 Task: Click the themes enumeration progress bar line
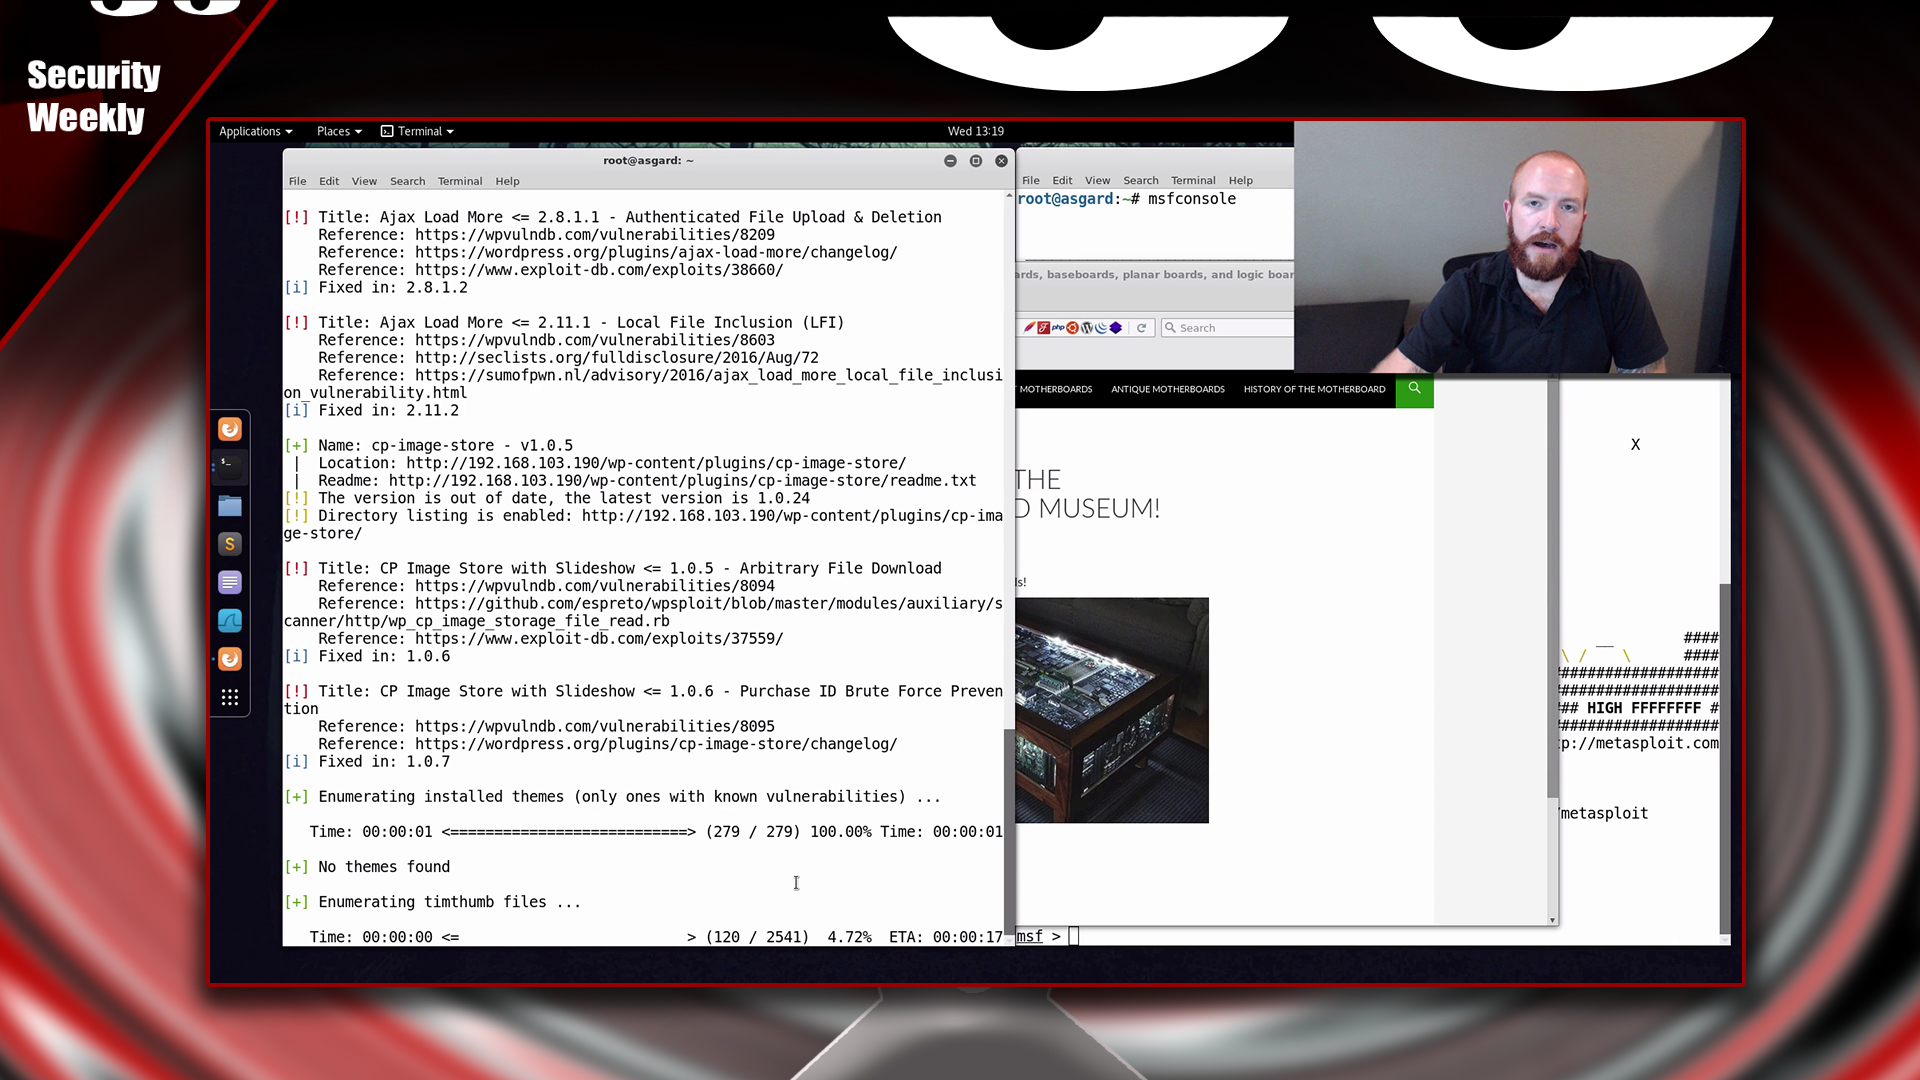click(x=655, y=832)
